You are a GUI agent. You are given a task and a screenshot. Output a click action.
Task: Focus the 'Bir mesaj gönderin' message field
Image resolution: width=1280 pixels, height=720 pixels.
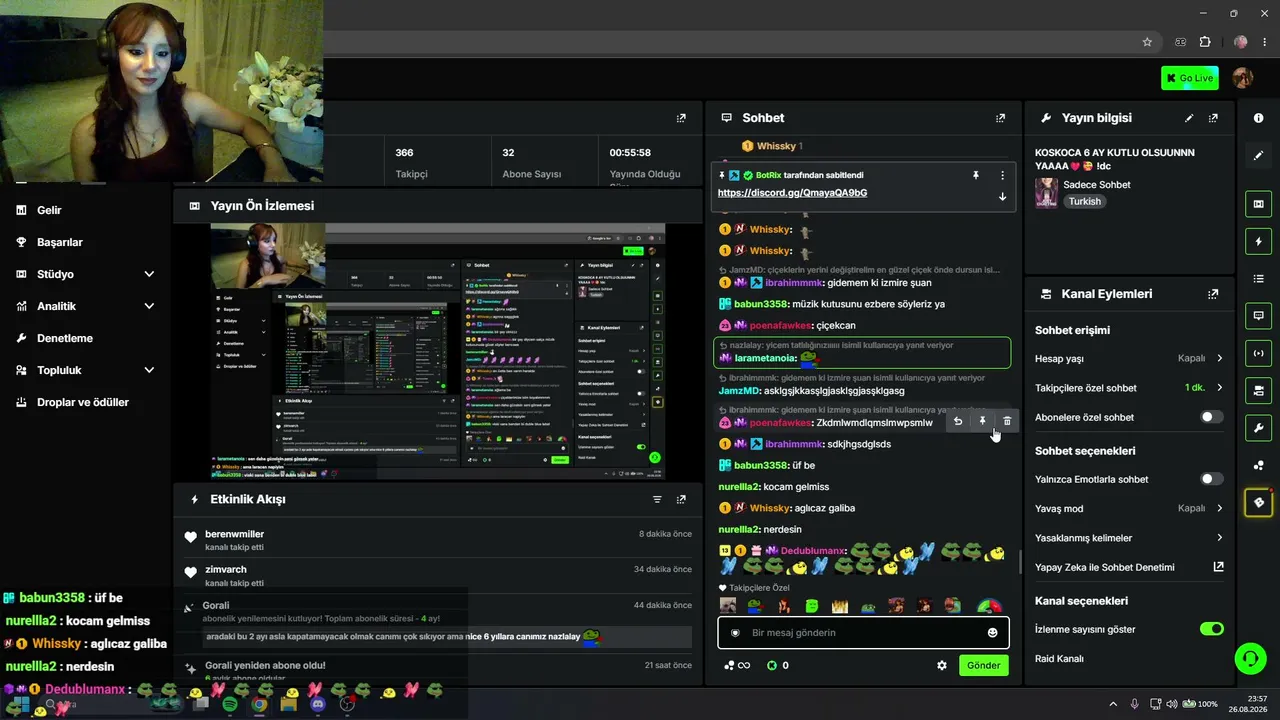click(x=863, y=633)
